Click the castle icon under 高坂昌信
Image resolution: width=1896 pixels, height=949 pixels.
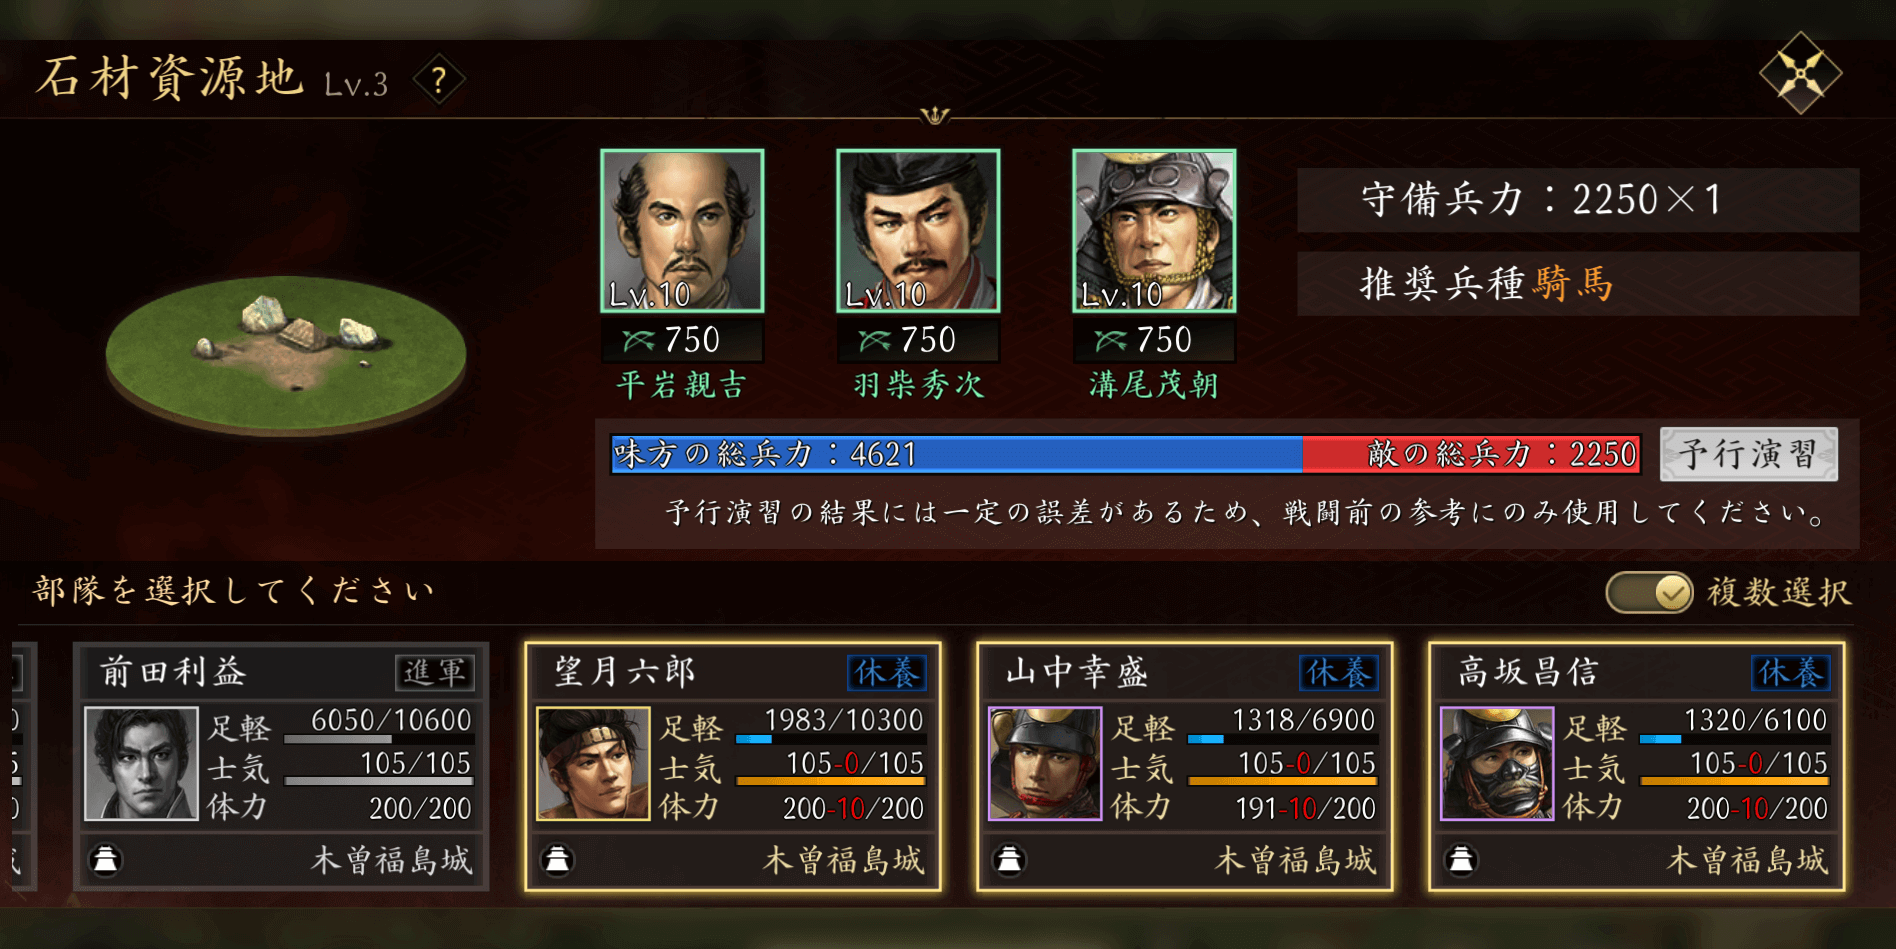coord(1461,859)
